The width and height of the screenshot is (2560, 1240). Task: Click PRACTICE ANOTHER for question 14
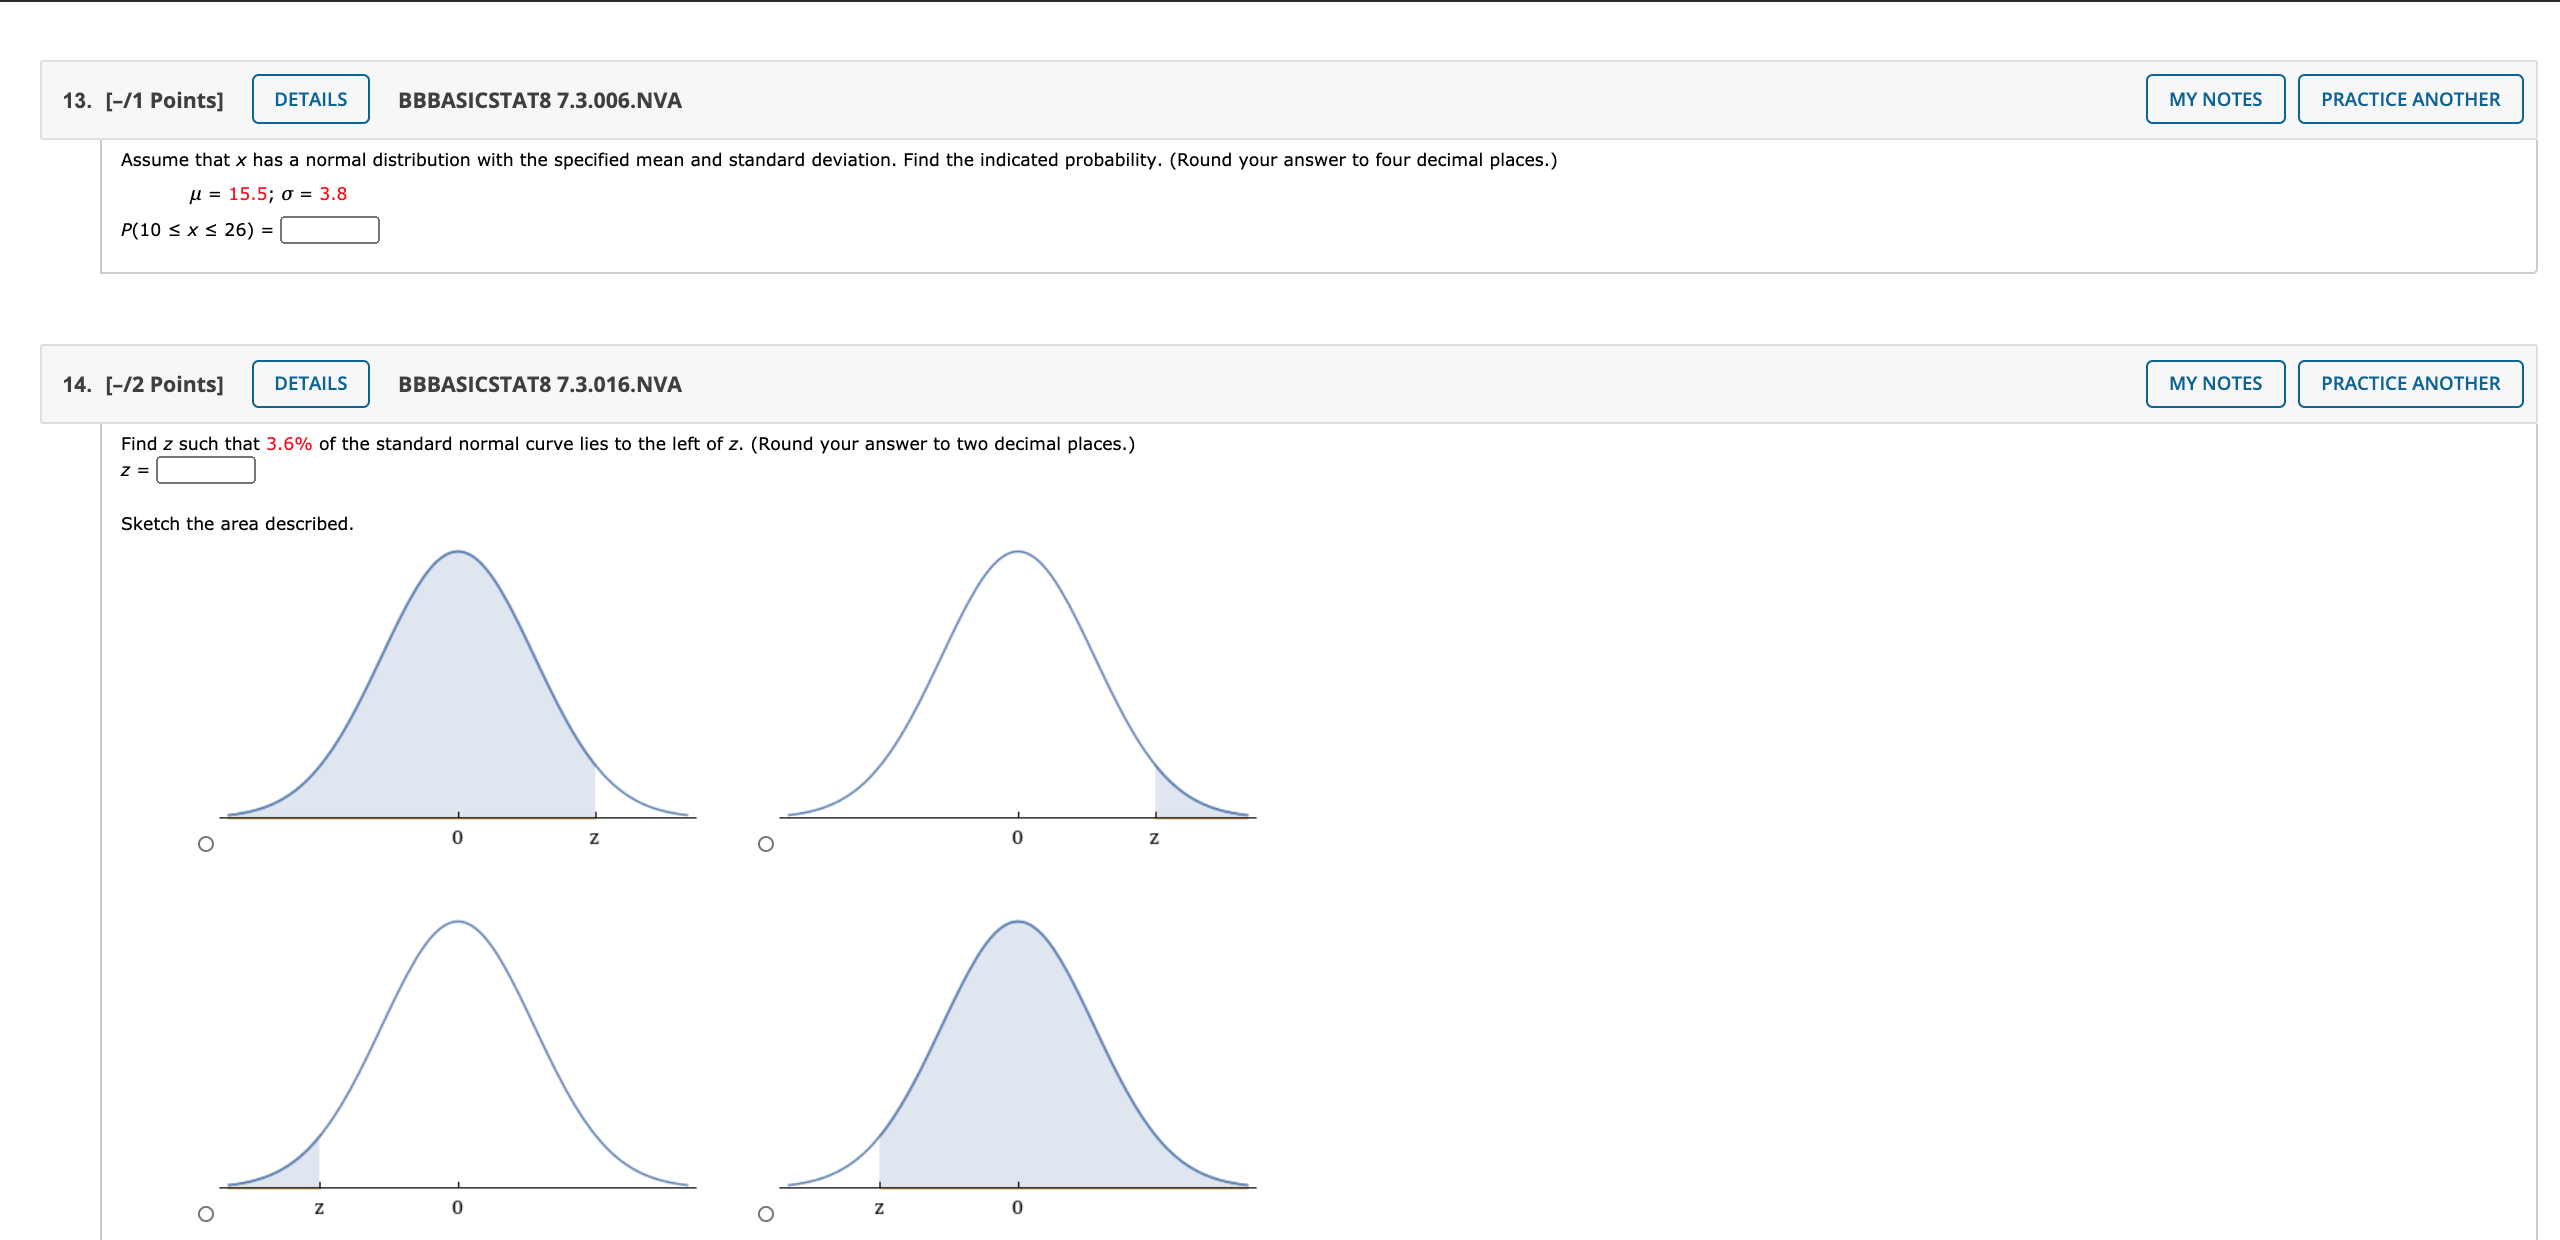2409,384
